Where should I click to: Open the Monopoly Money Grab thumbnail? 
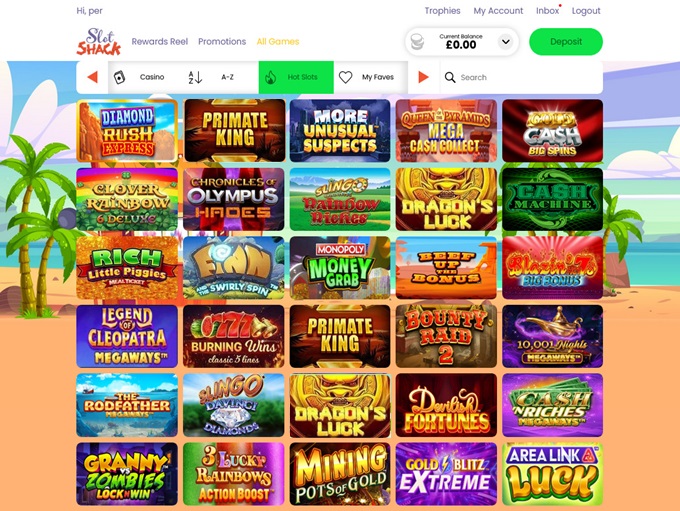tap(340, 268)
